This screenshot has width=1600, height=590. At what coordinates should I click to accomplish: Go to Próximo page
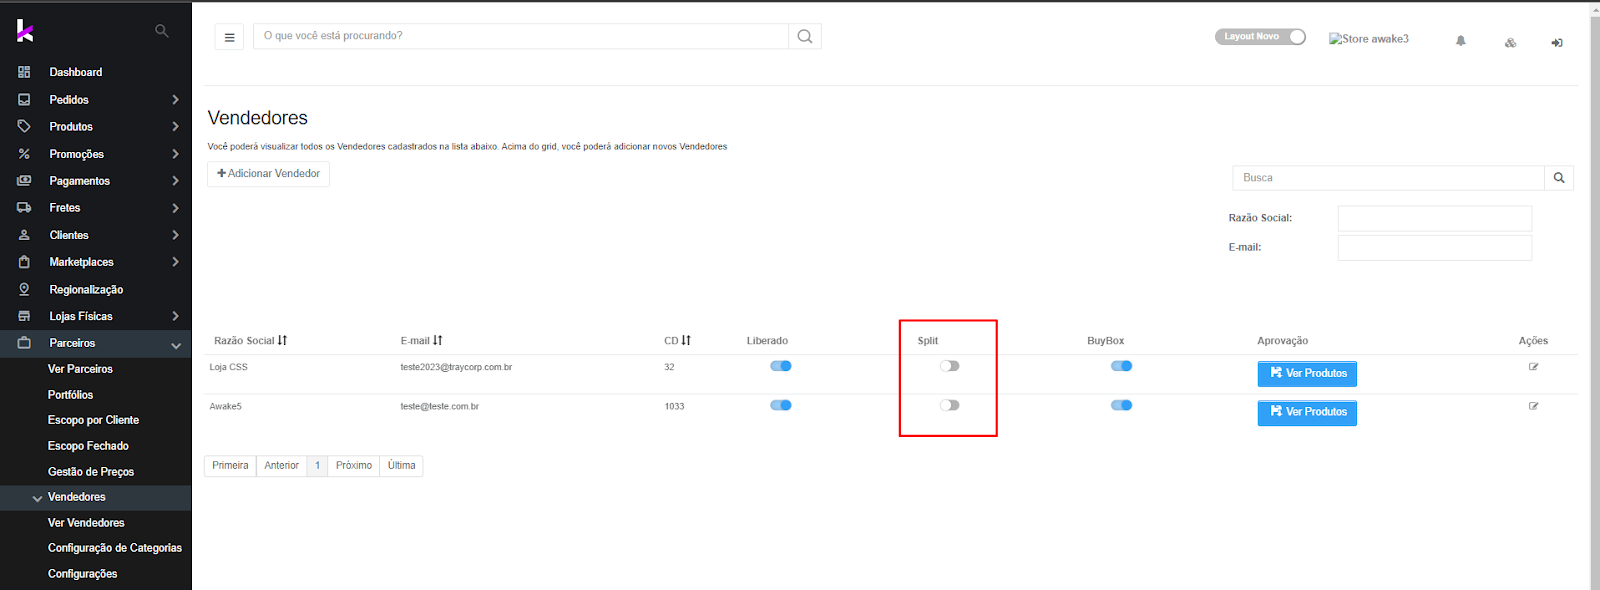354,466
